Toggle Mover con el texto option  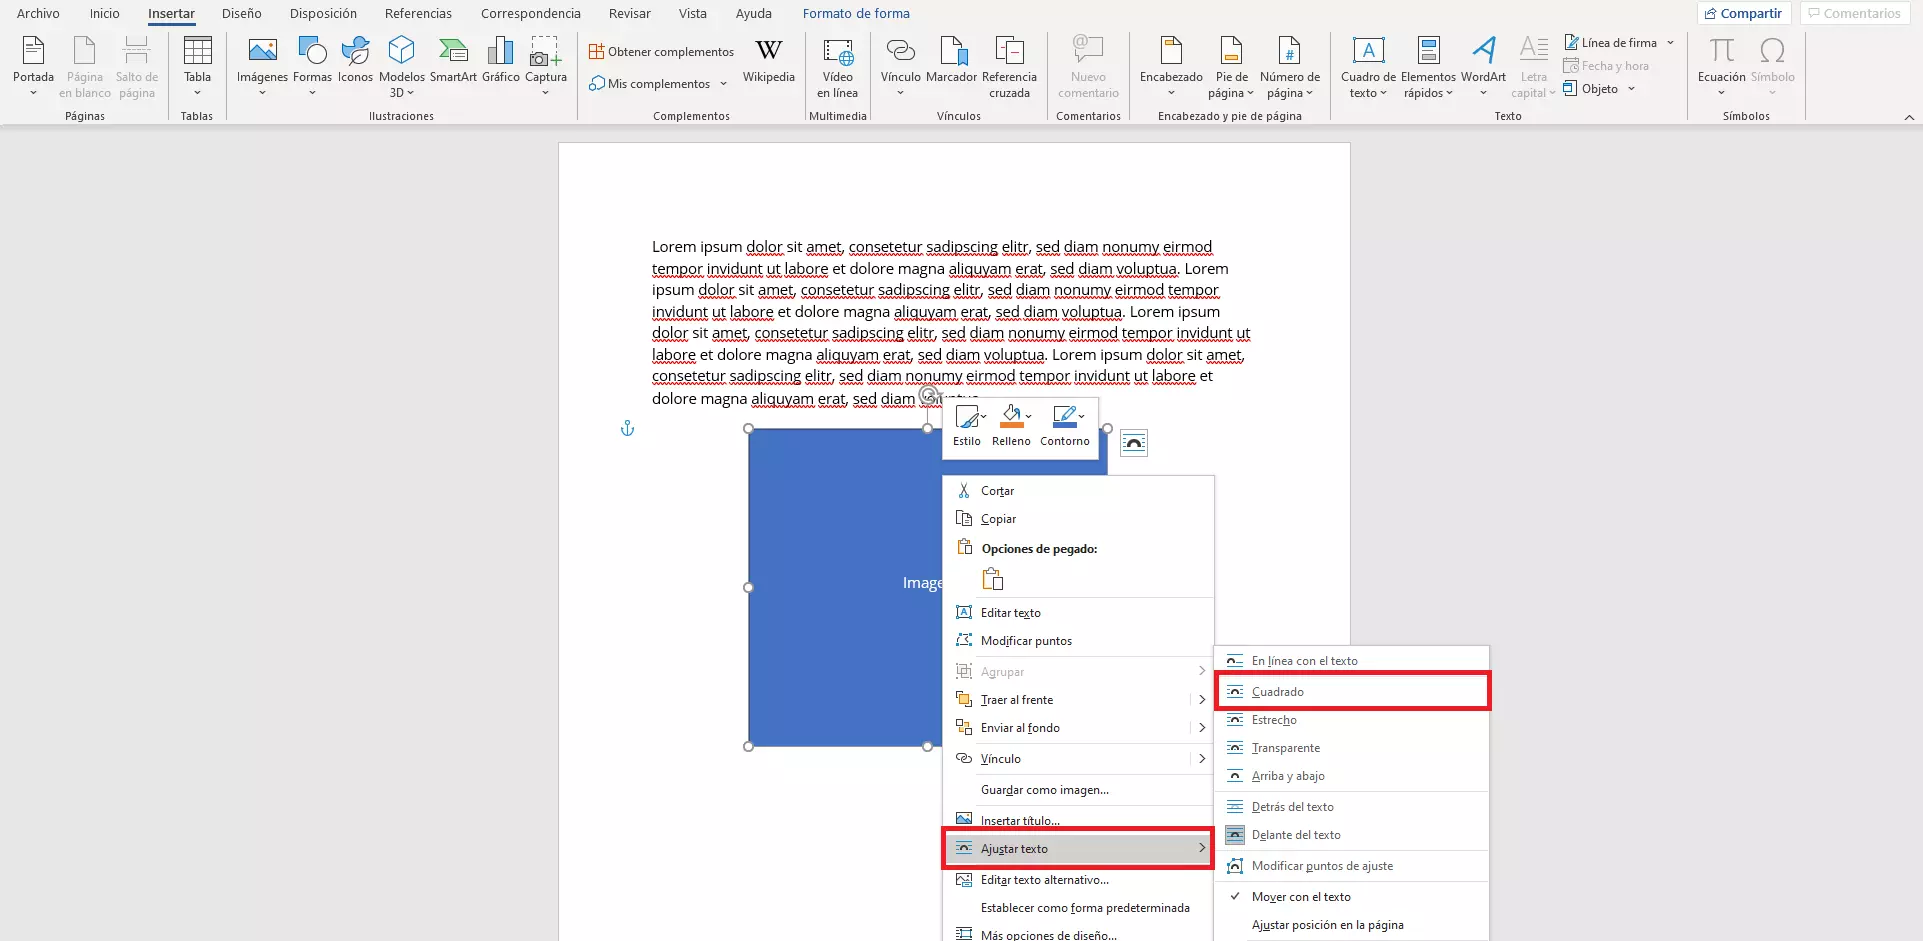(x=1352, y=897)
